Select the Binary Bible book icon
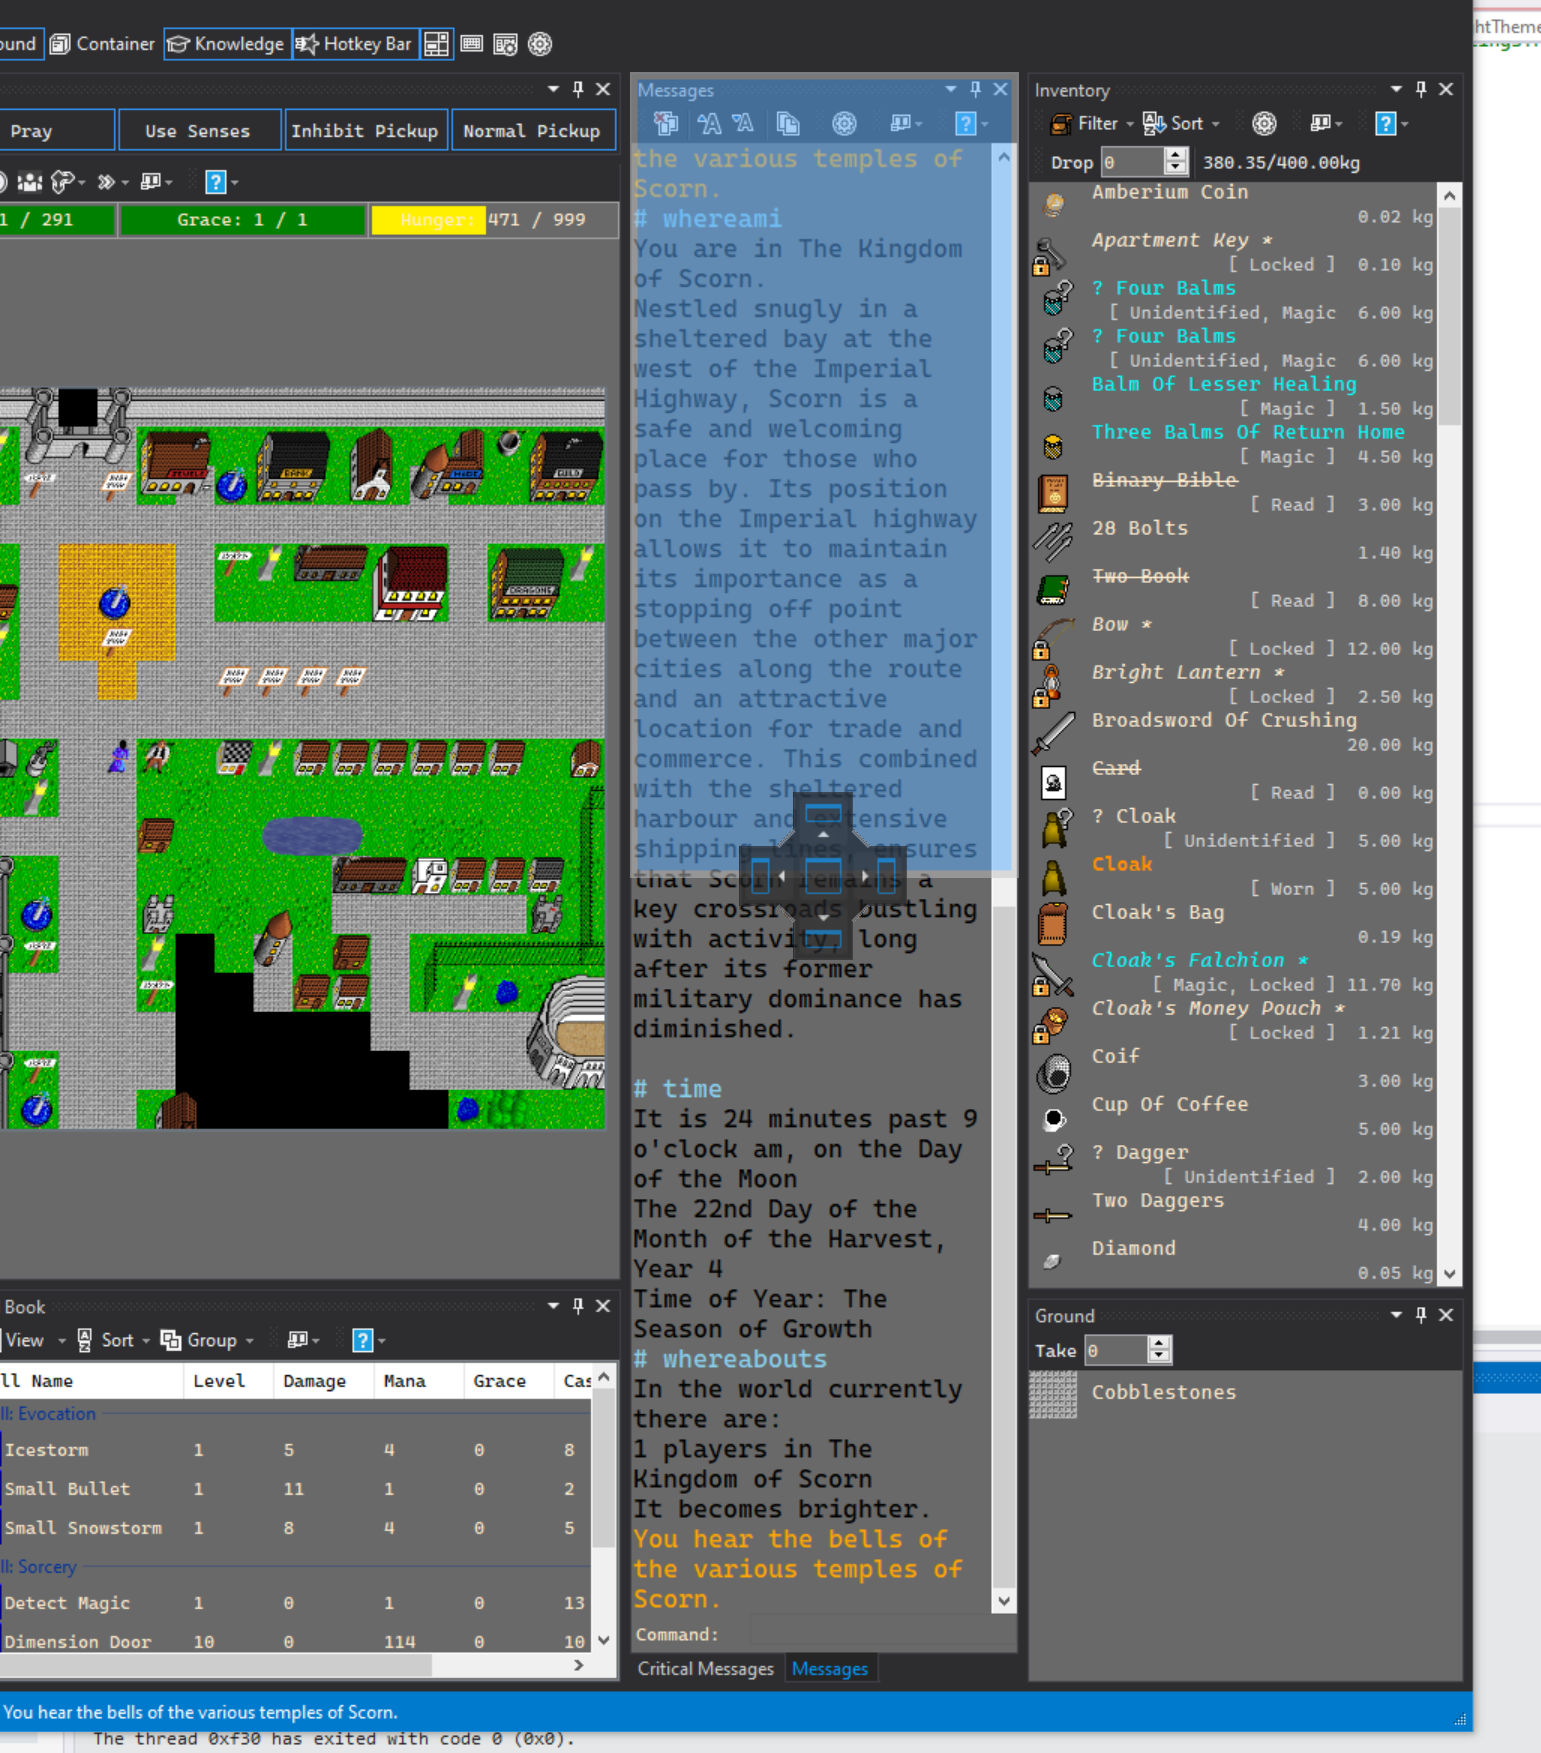1541x1753 pixels. [x=1053, y=494]
